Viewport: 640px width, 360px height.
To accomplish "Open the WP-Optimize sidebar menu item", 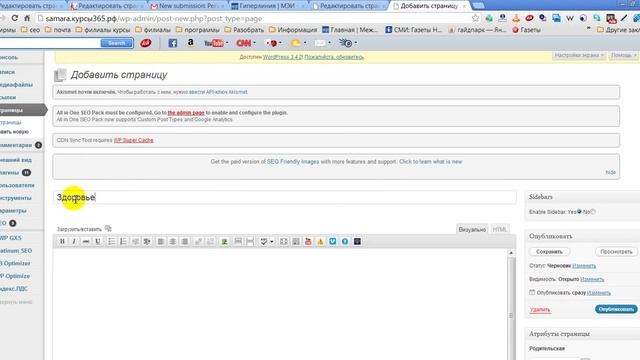I will [x=16, y=276].
